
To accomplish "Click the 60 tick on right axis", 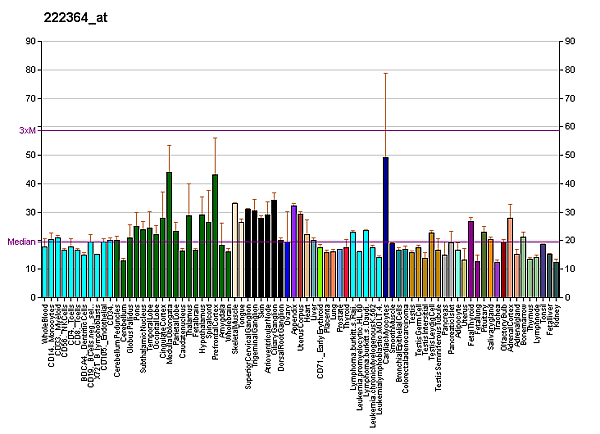I will coord(570,127).
